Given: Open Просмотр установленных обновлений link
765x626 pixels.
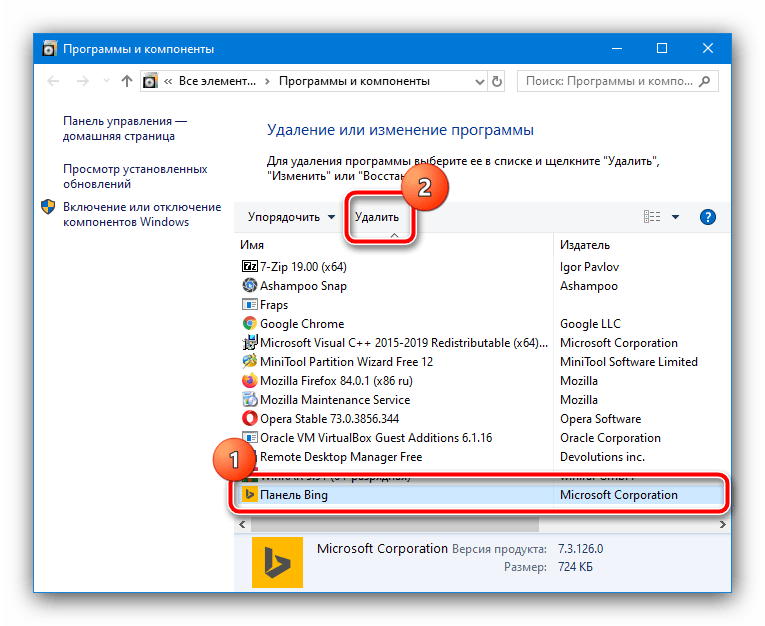Looking at the screenshot, I should [x=135, y=176].
